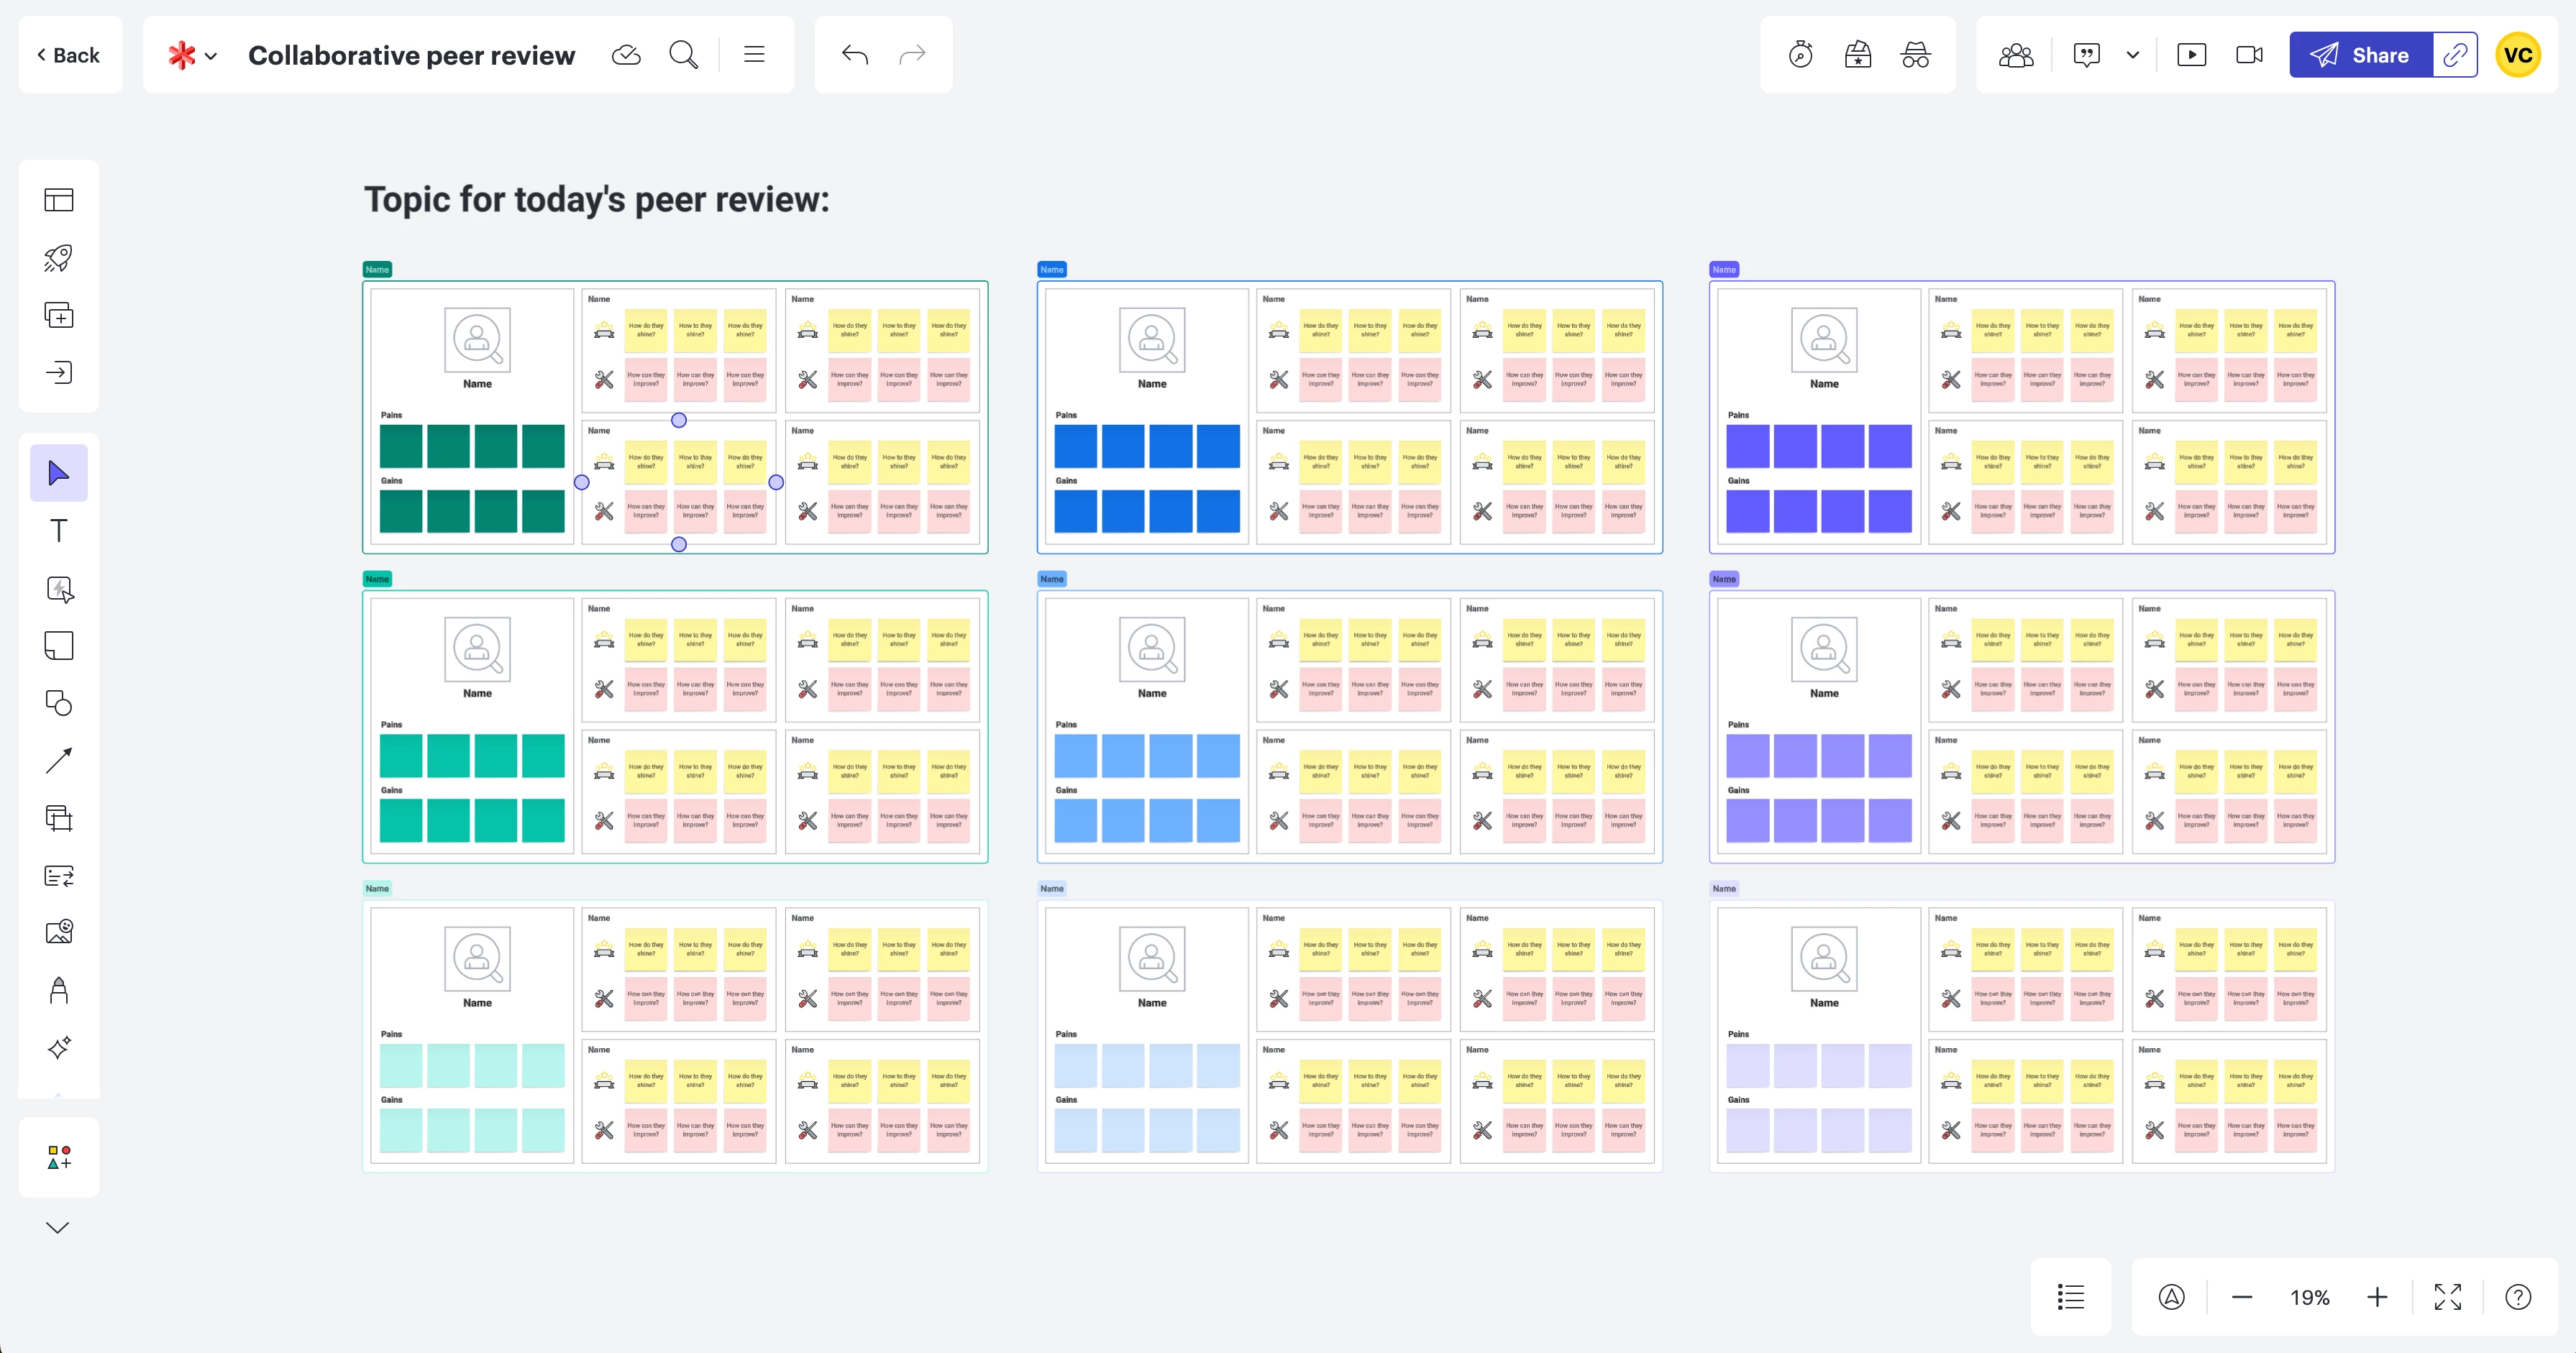This screenshot has width=2576, height=1353.
Task: Open the main hamburger menu
Action: (x=754, y=55)
